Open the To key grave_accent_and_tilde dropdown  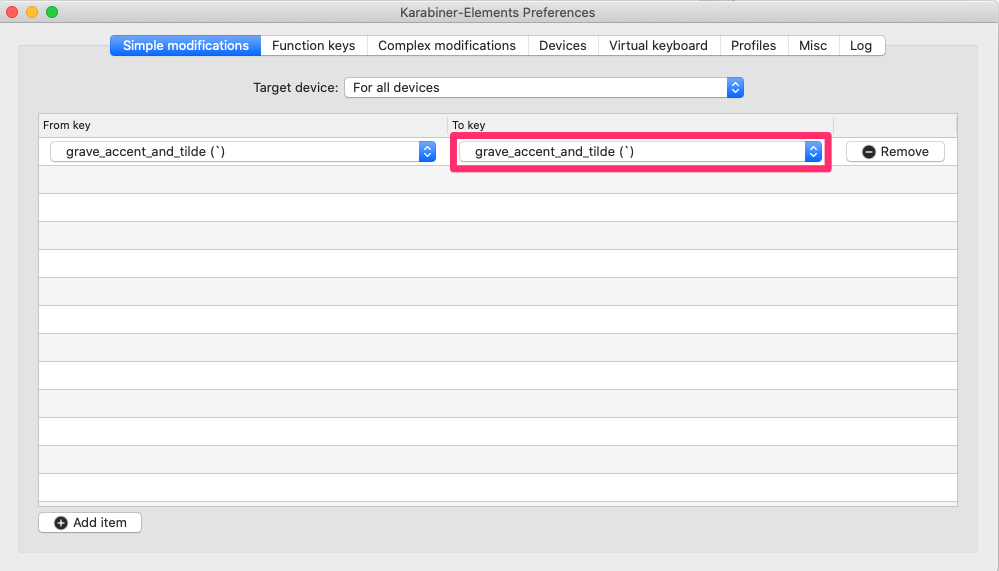coord(640,152)
